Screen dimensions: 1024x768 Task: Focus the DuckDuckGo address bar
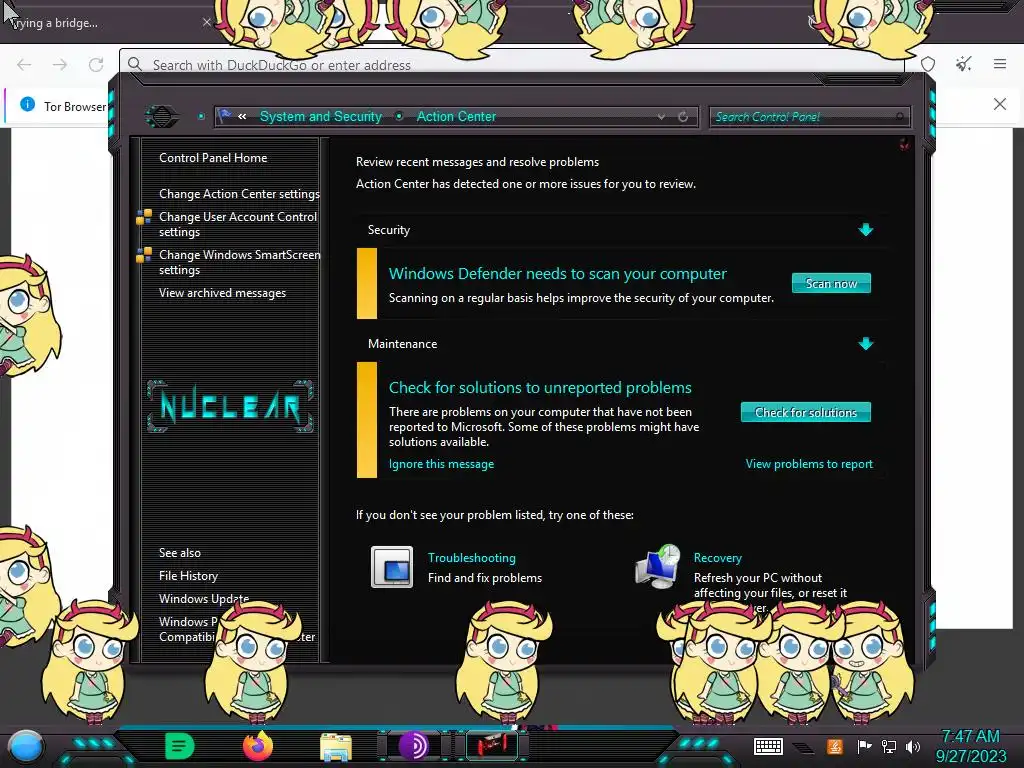(x=513, y=64)
